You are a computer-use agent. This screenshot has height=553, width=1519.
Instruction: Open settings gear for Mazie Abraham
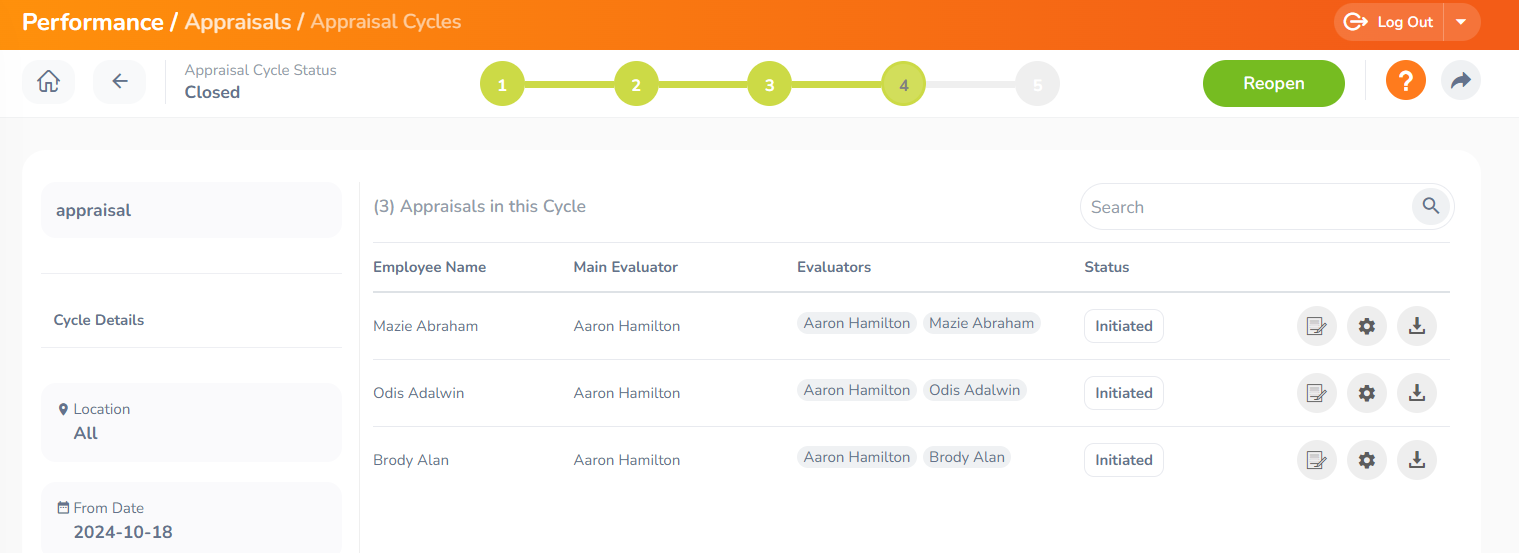(1367, 326)
